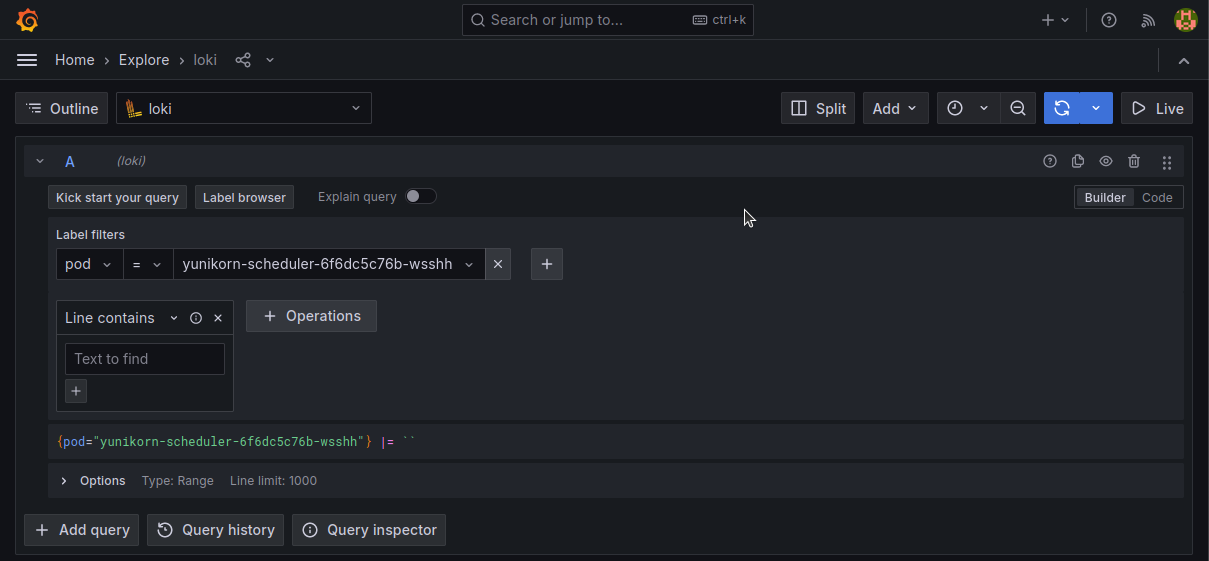Switch query editor to Code mode

[1157, 197]
